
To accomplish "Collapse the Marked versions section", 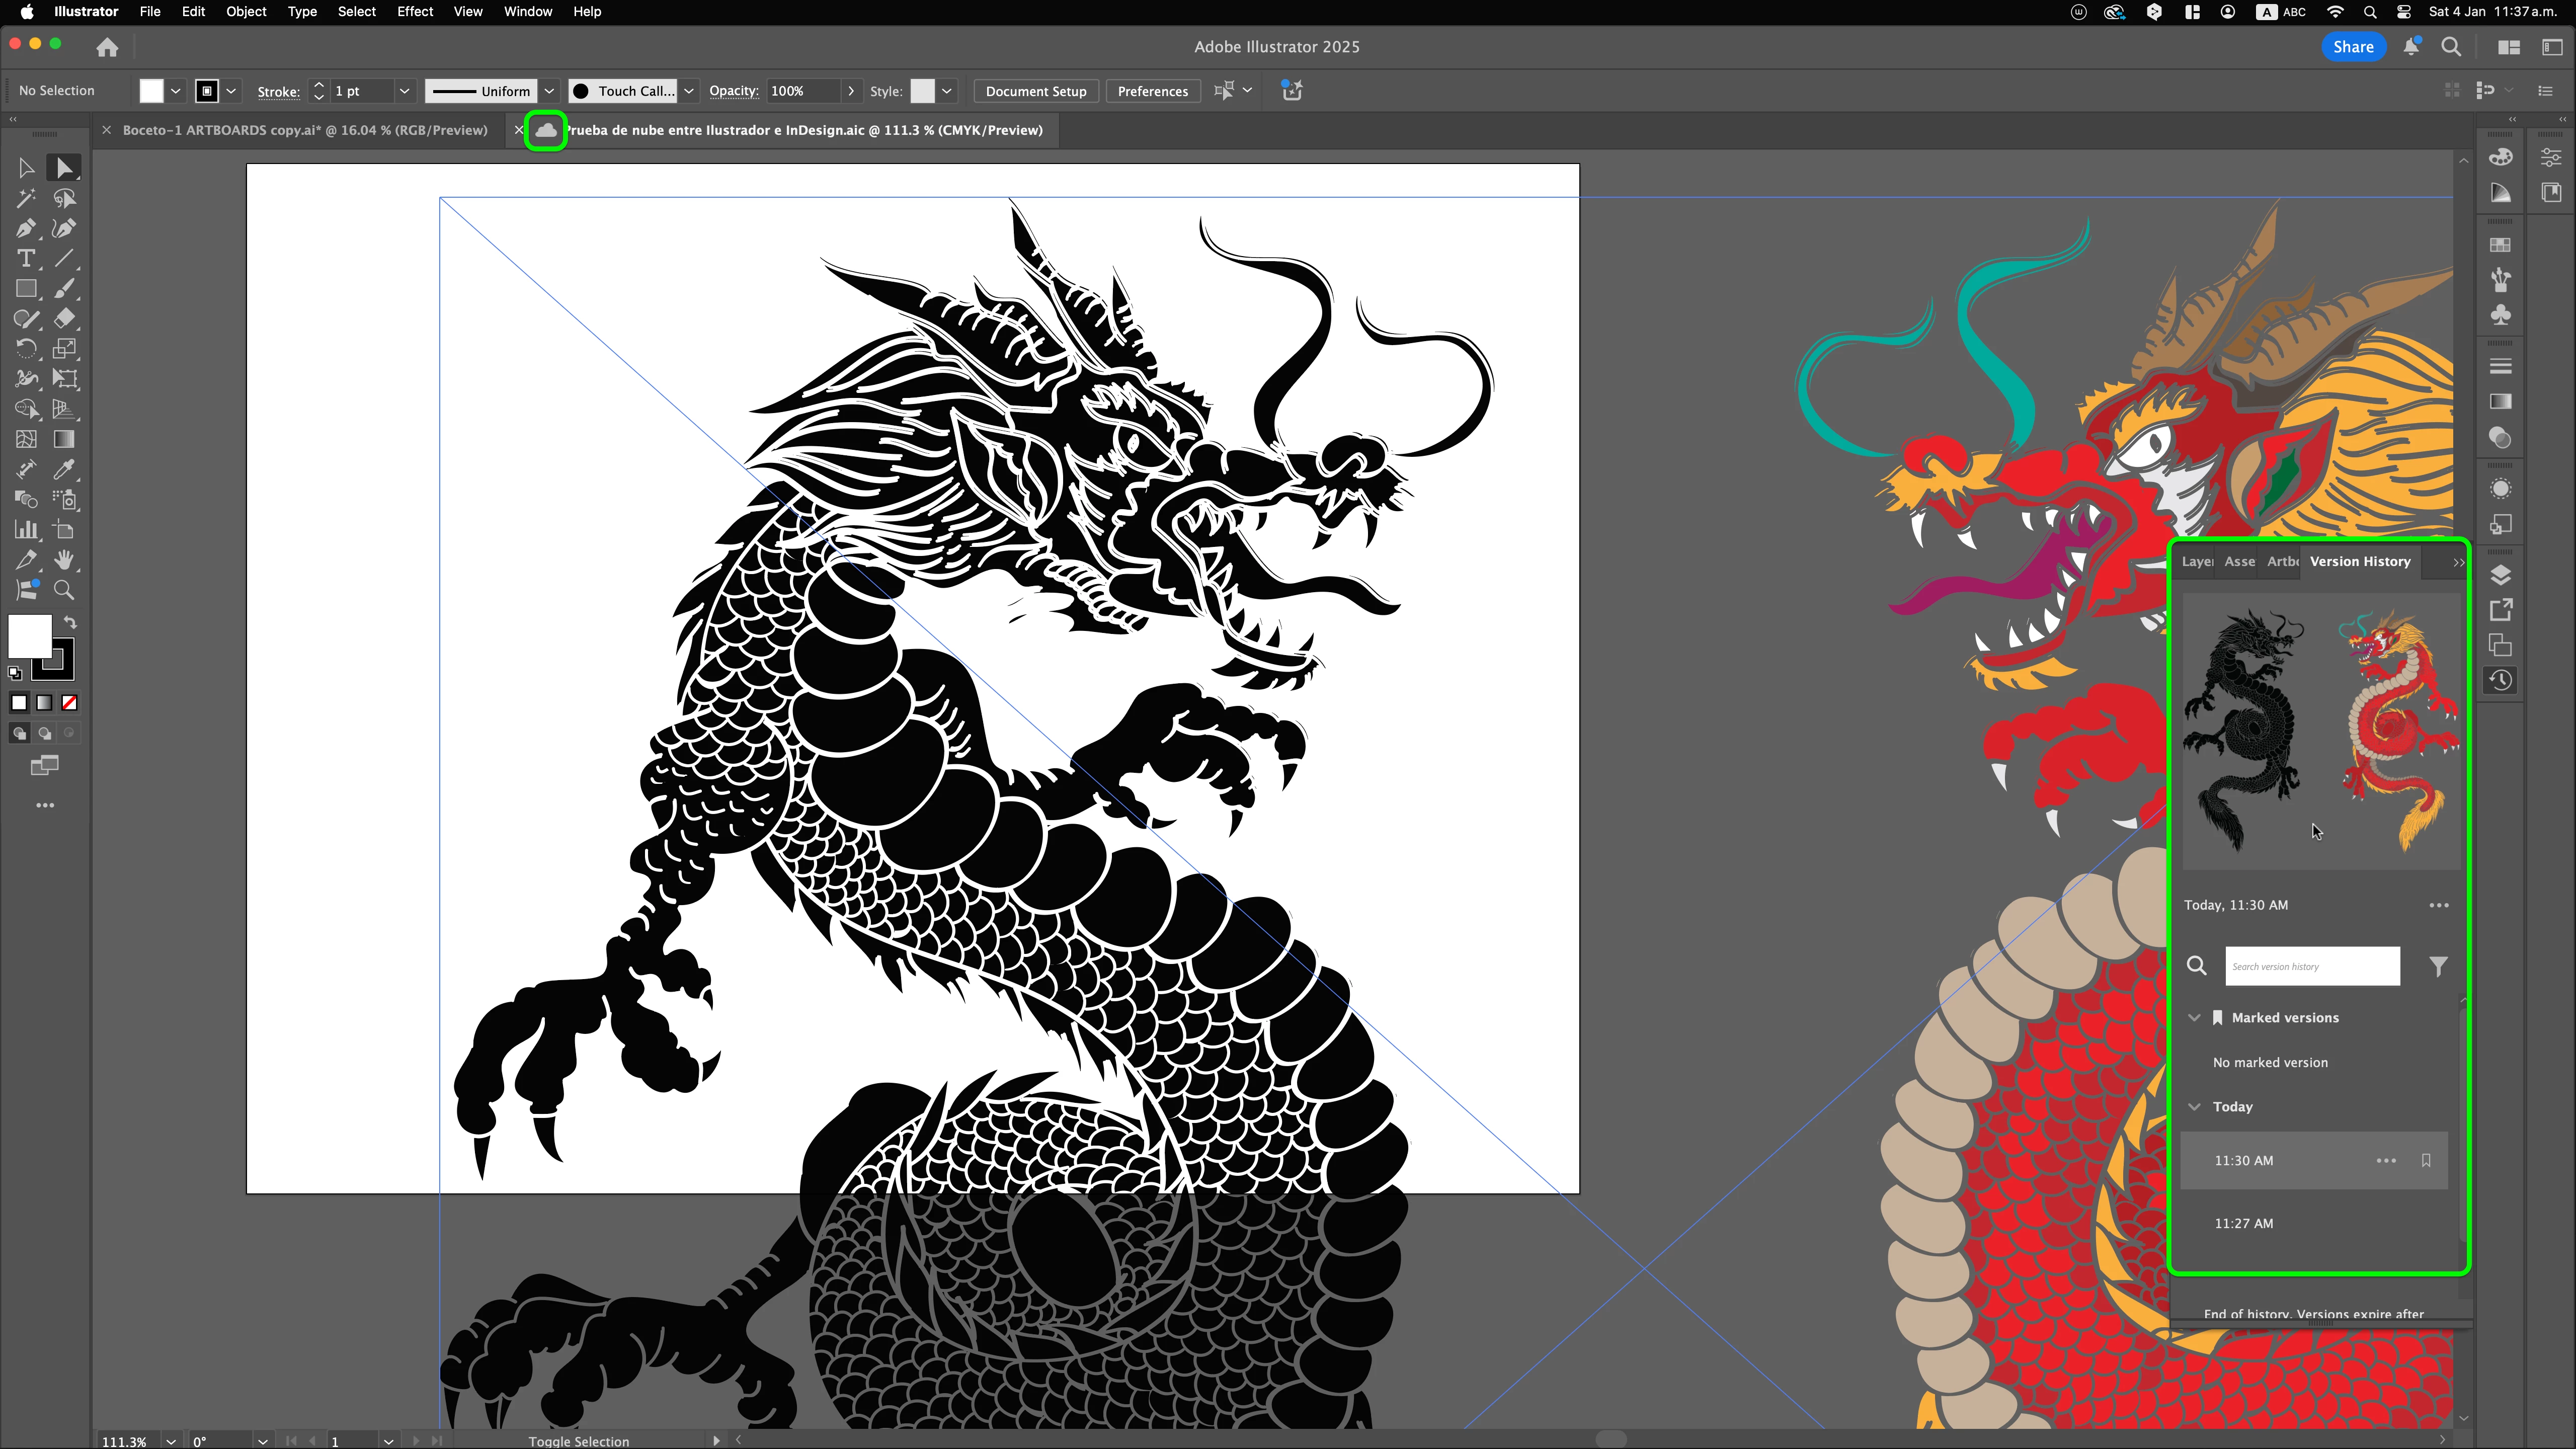I will point(2194,1018).
